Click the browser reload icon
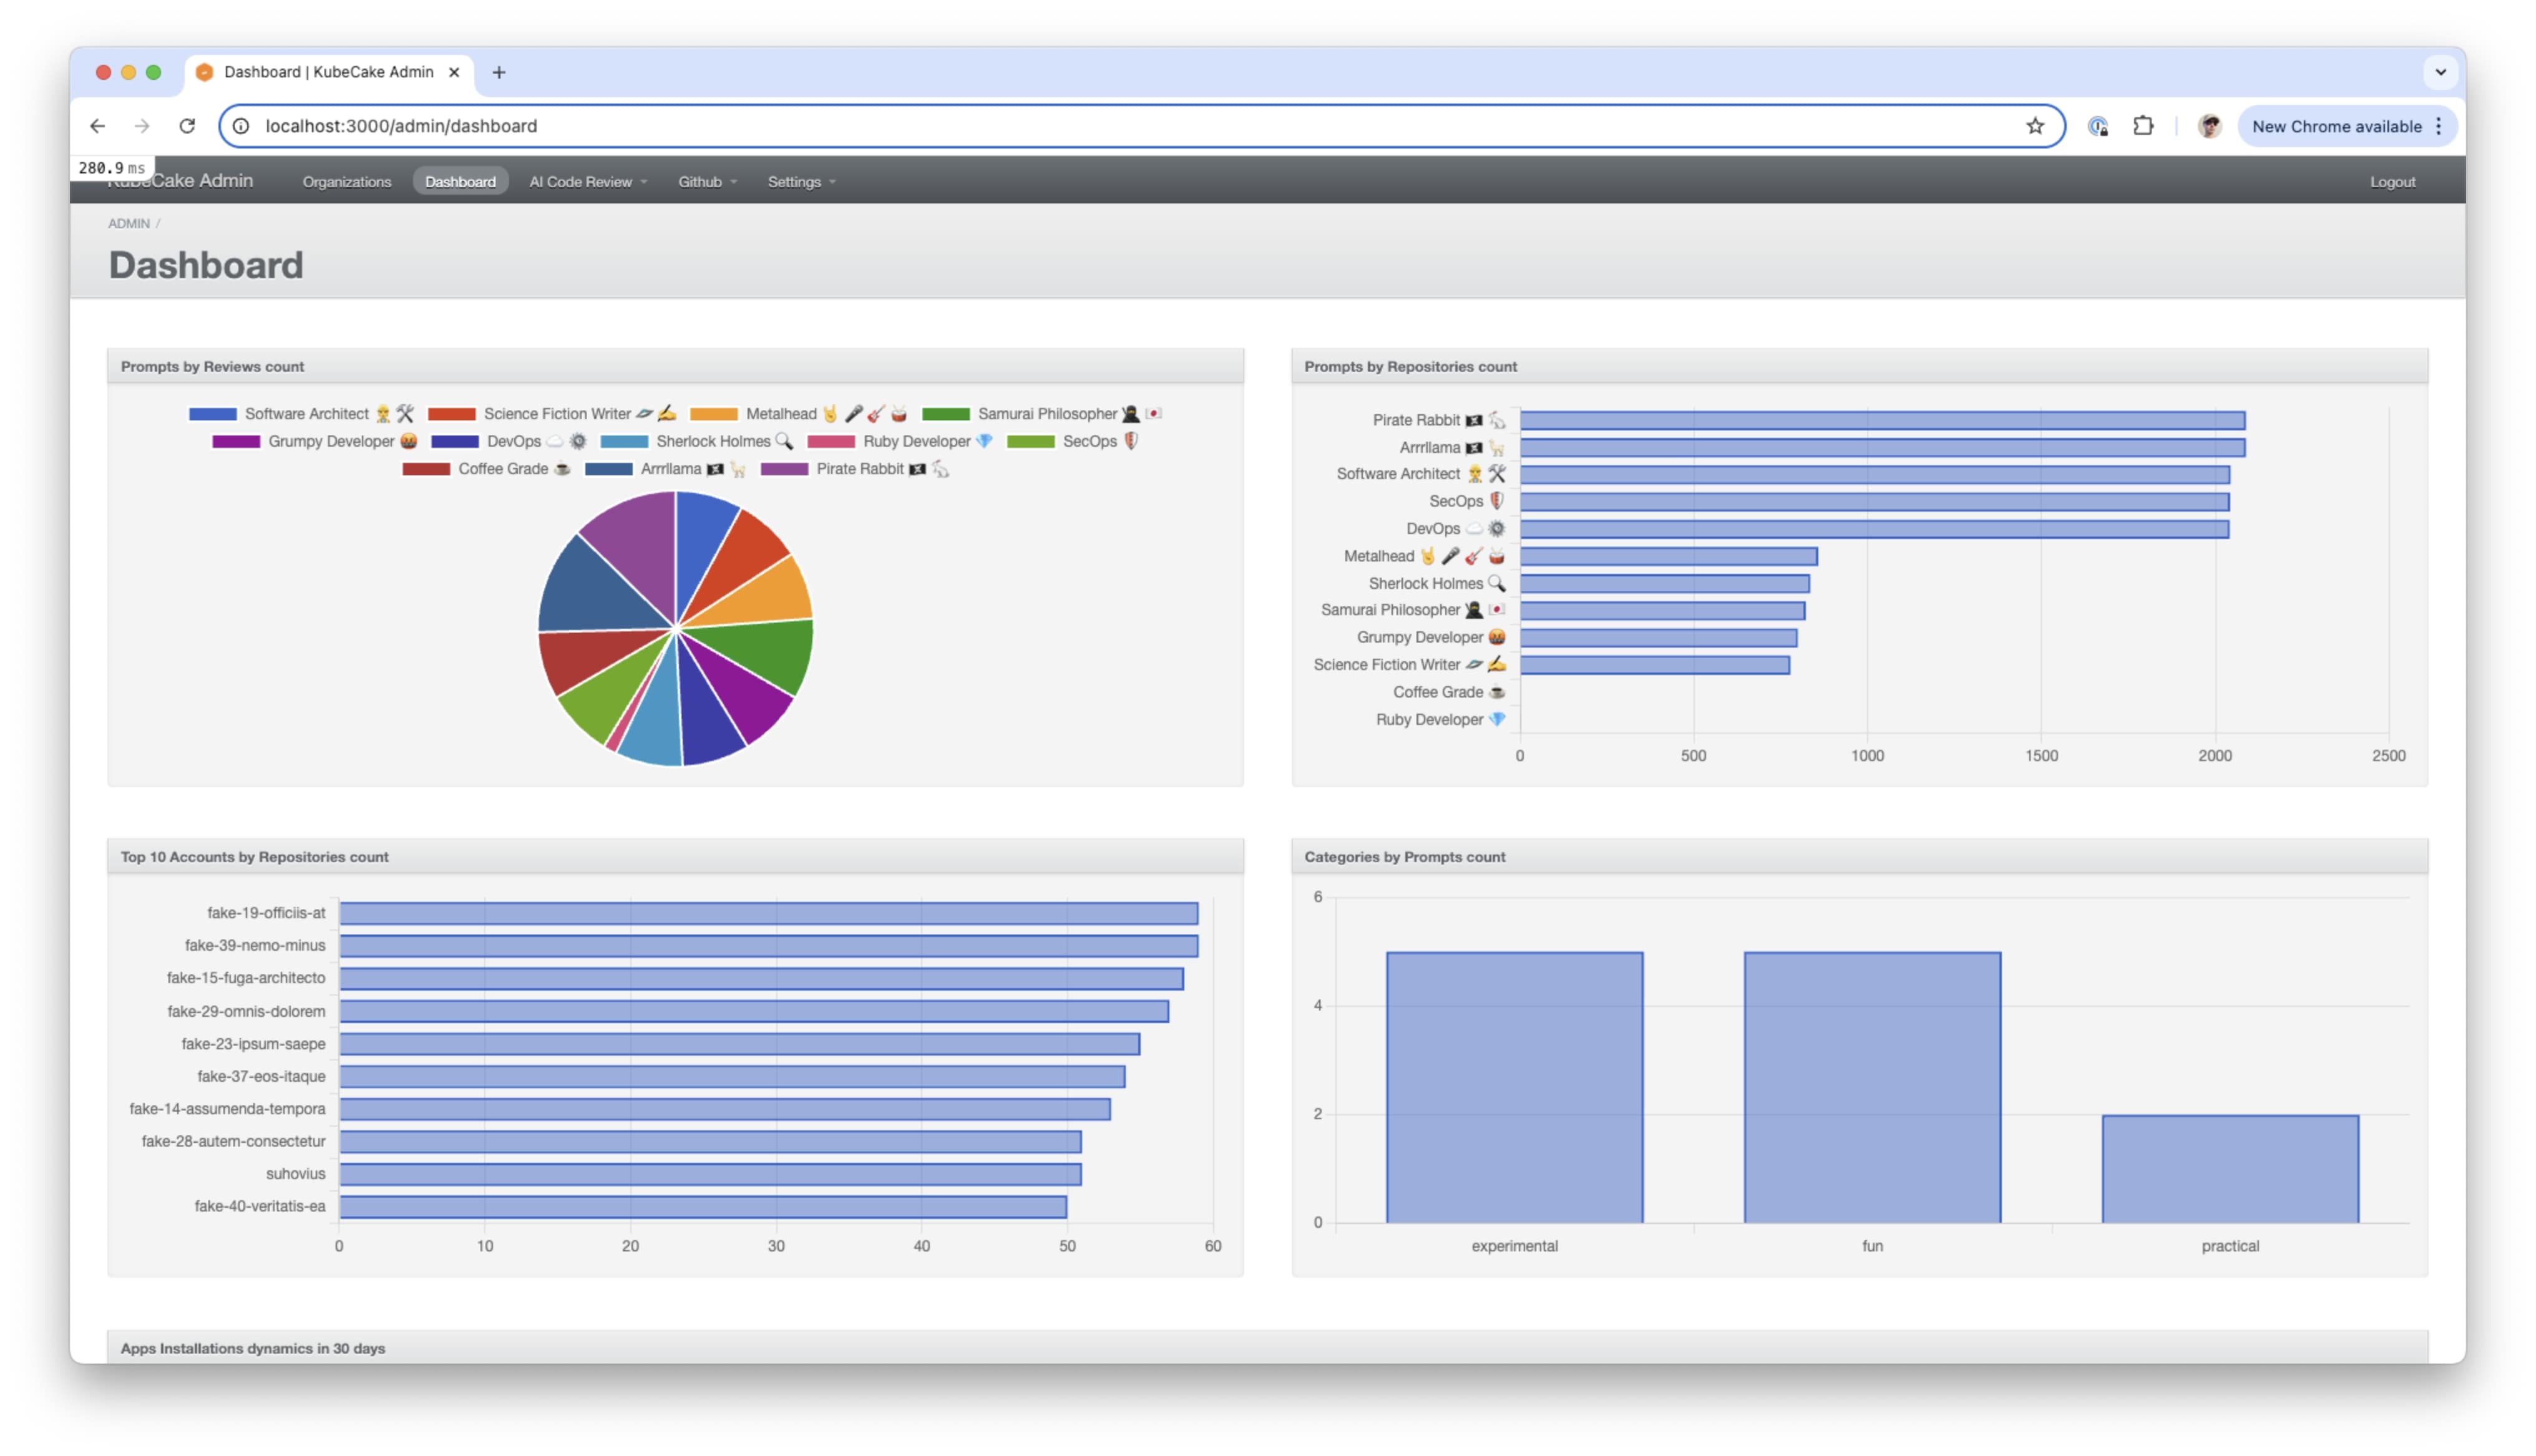 pos(187,126)
